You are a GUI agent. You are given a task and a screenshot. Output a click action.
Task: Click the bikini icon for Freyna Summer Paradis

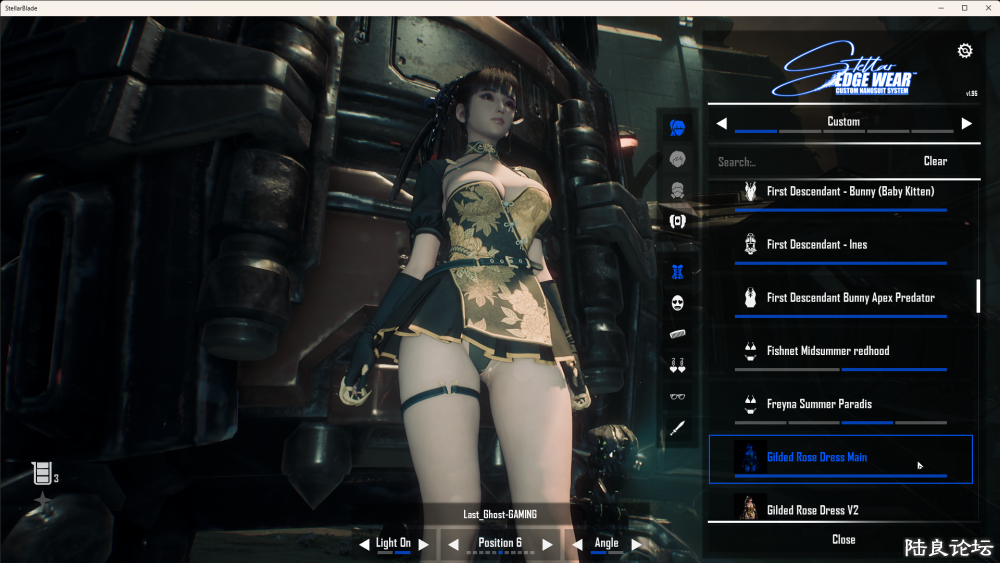click(751, 404)
